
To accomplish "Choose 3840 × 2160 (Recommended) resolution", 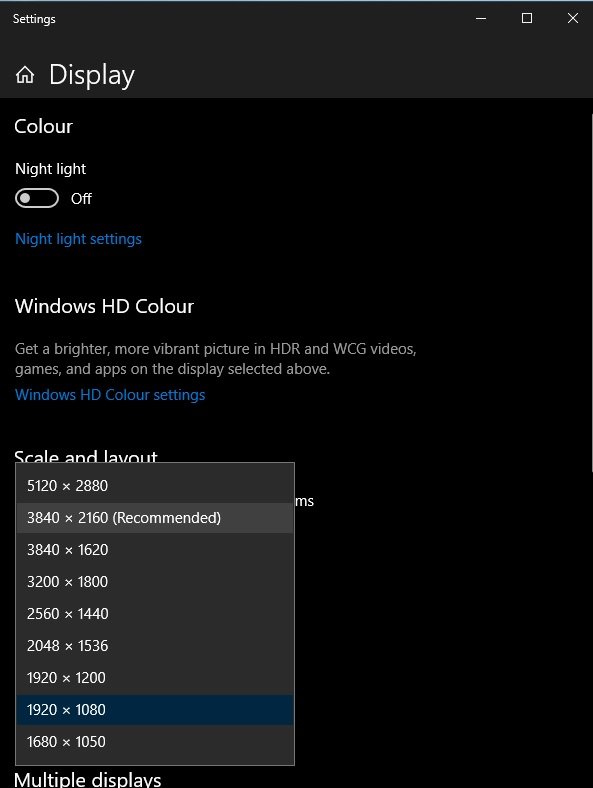I will 155,518.
